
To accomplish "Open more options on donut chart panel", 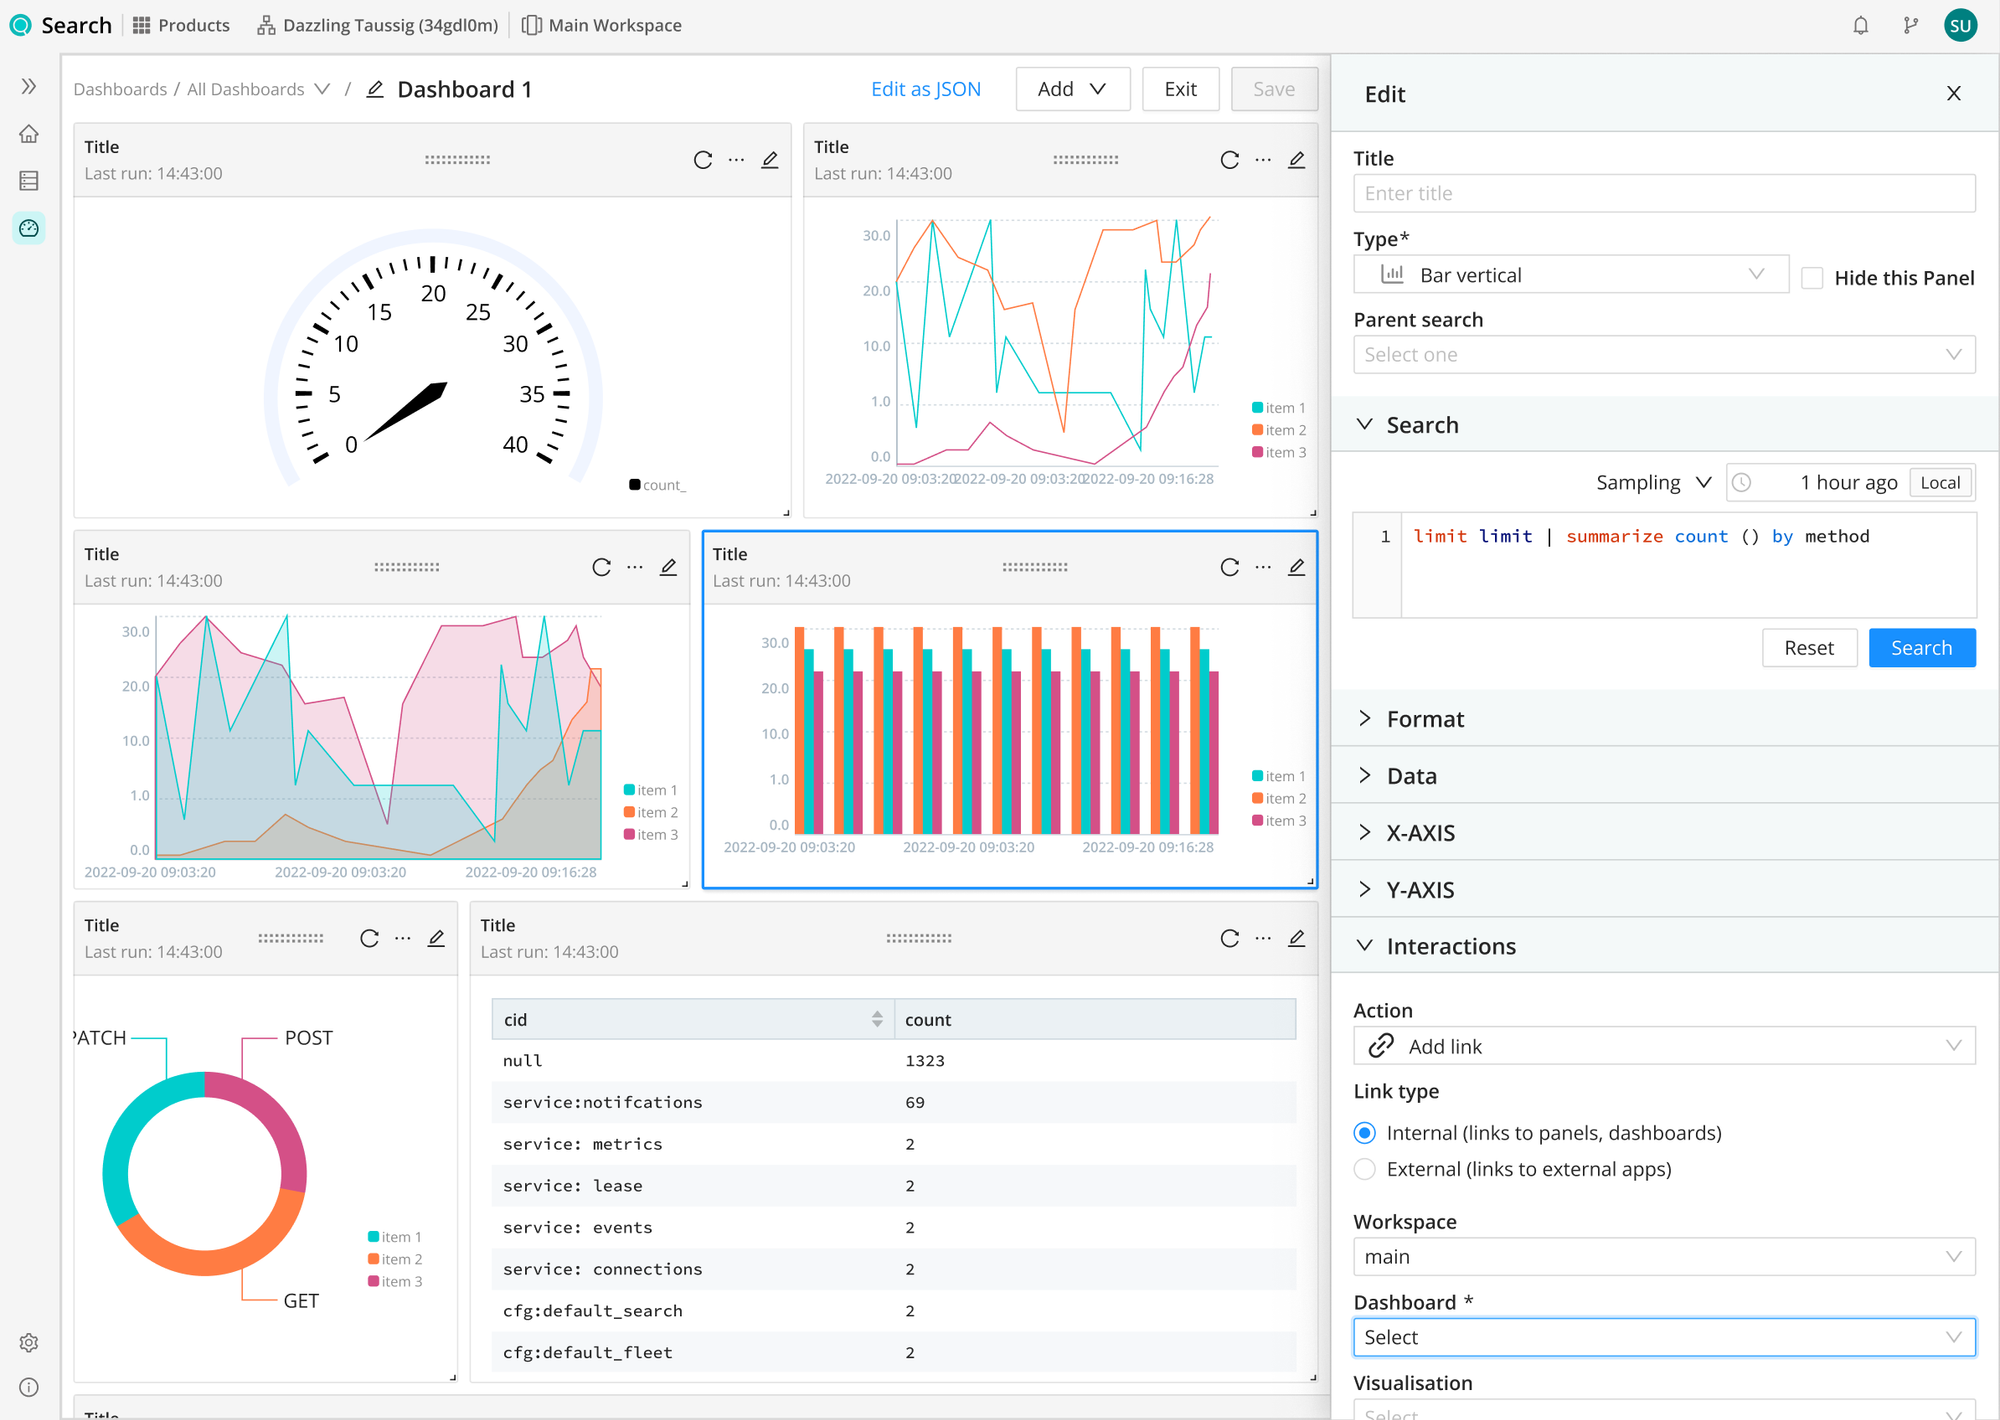I will (403, 938).
